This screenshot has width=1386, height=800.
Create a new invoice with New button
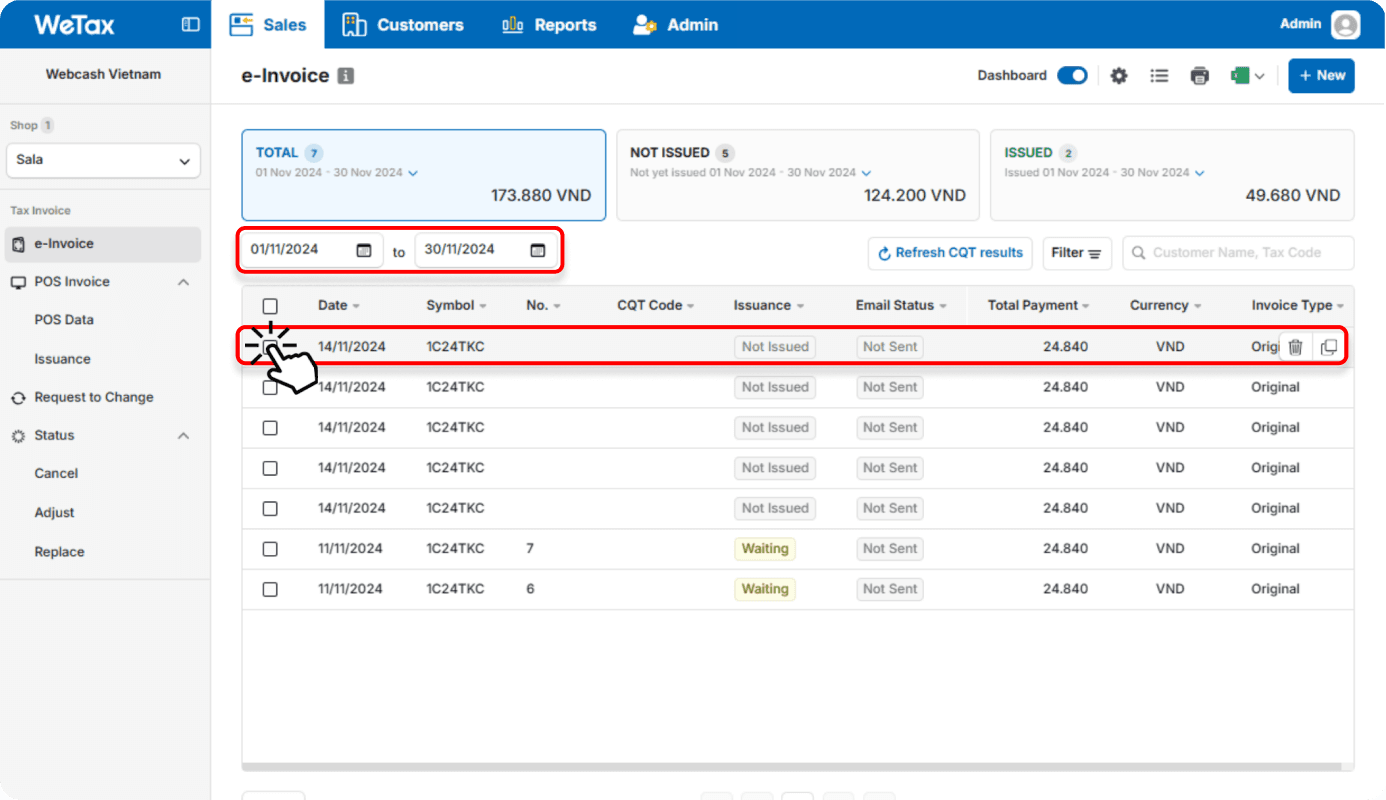1321,76
